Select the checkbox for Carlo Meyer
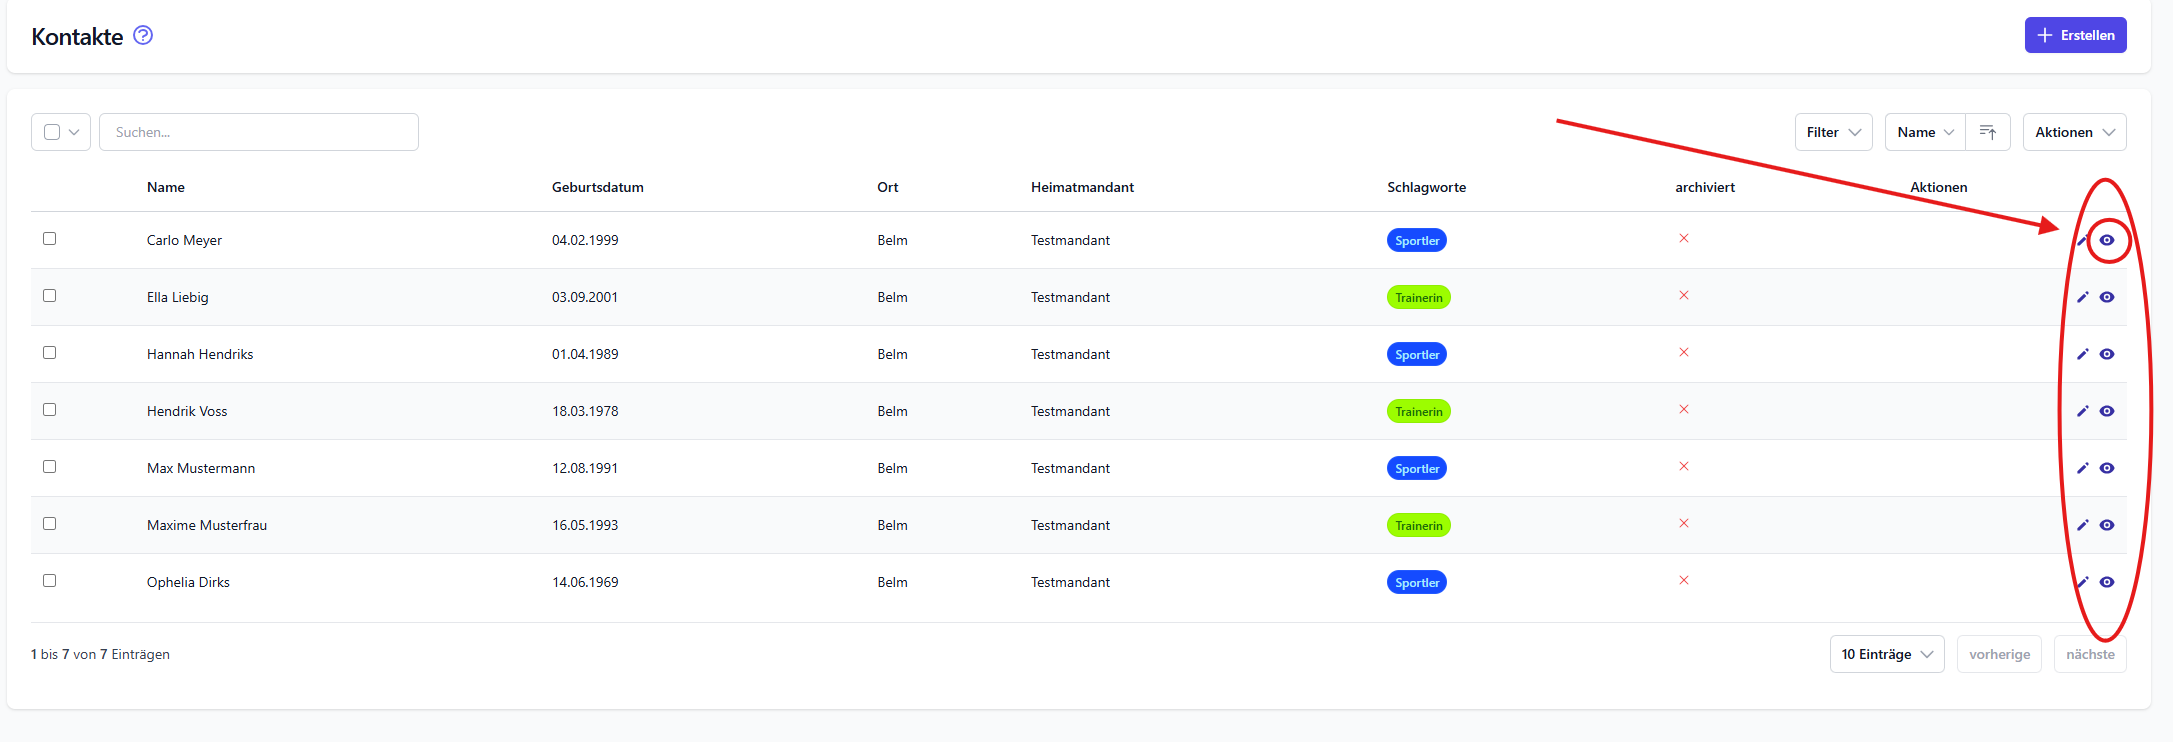 [50, 239]
